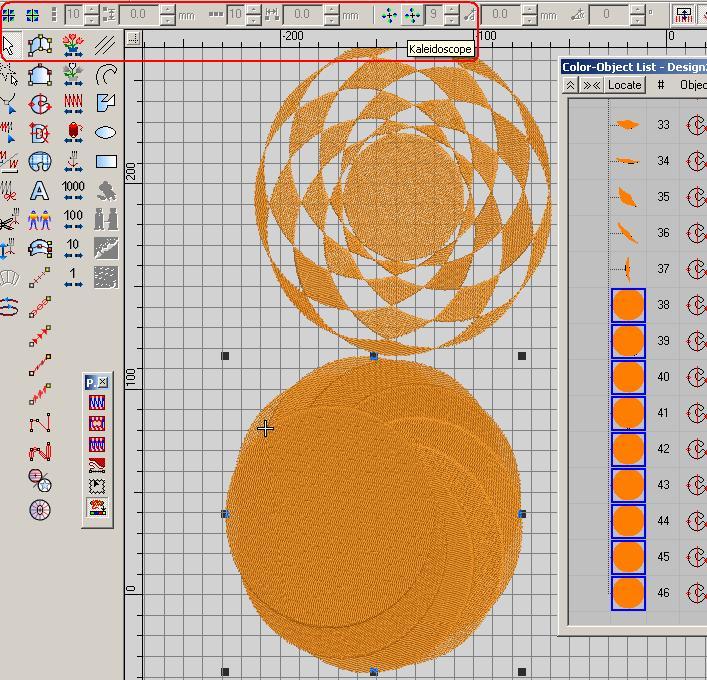
Task: Click the top-center selection handle of orange circle
Action: [x=374, y=356]
